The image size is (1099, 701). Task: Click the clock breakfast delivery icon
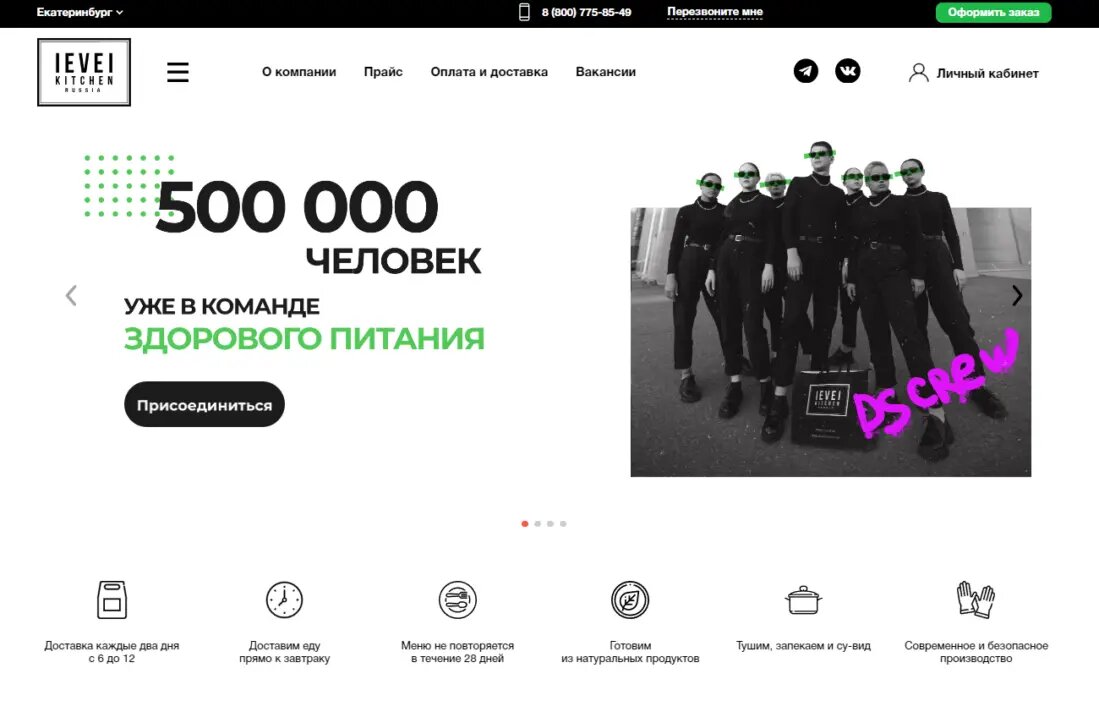click(284, 600)
